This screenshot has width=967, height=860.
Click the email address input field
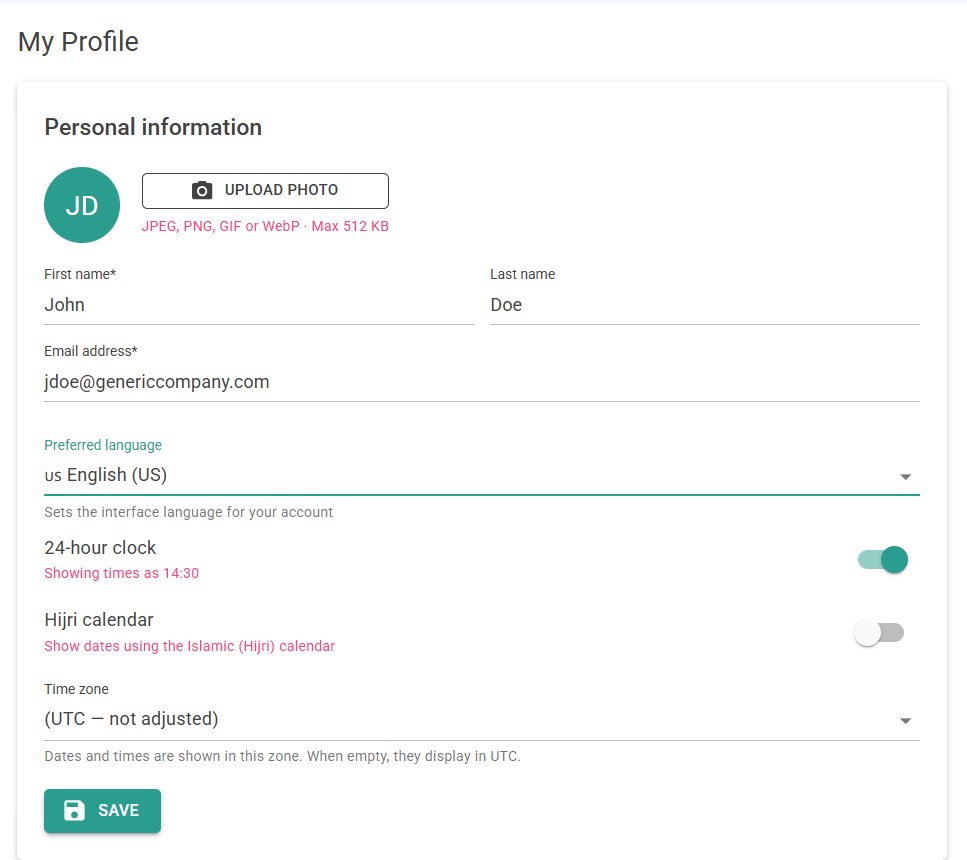482,382
